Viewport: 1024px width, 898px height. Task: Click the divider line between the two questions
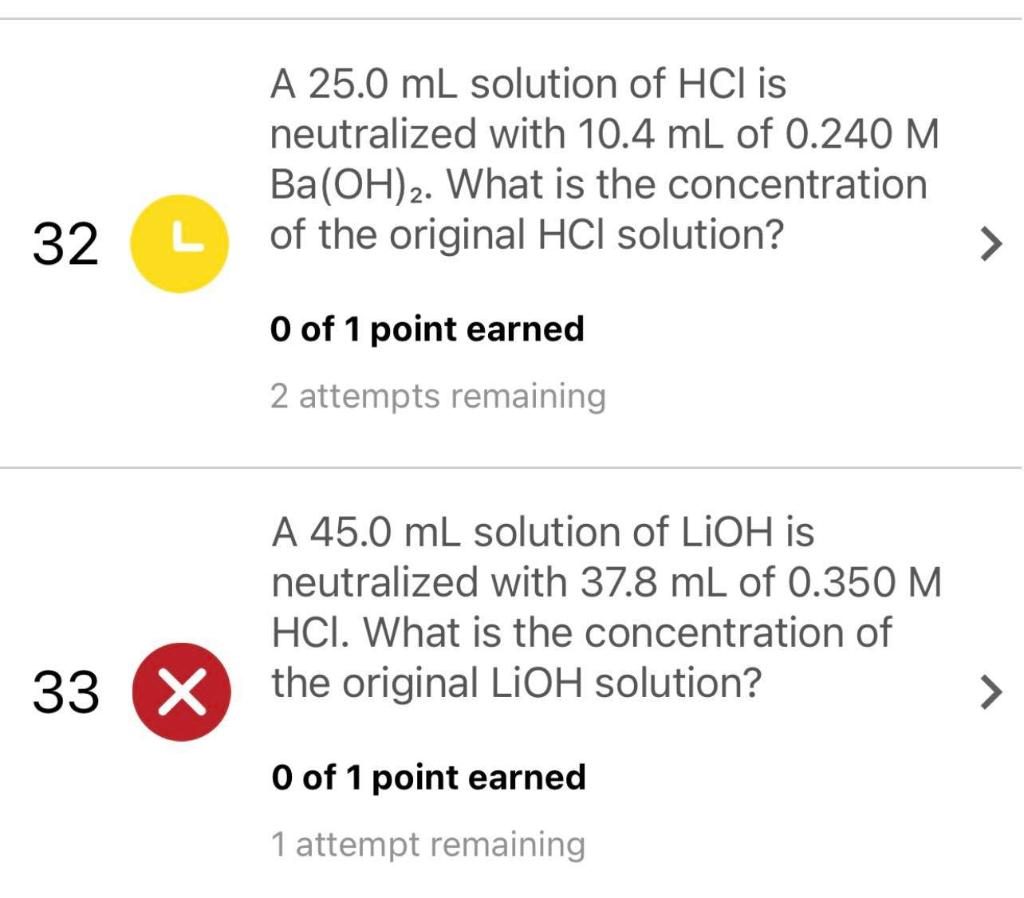click(512, 464)
